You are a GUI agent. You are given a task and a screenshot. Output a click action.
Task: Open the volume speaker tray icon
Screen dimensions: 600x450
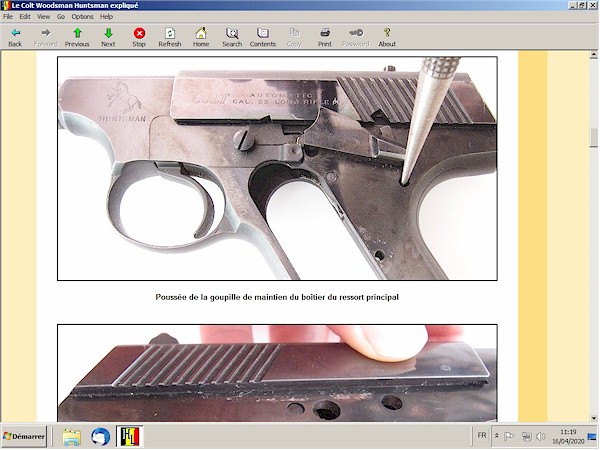[540, 436]
